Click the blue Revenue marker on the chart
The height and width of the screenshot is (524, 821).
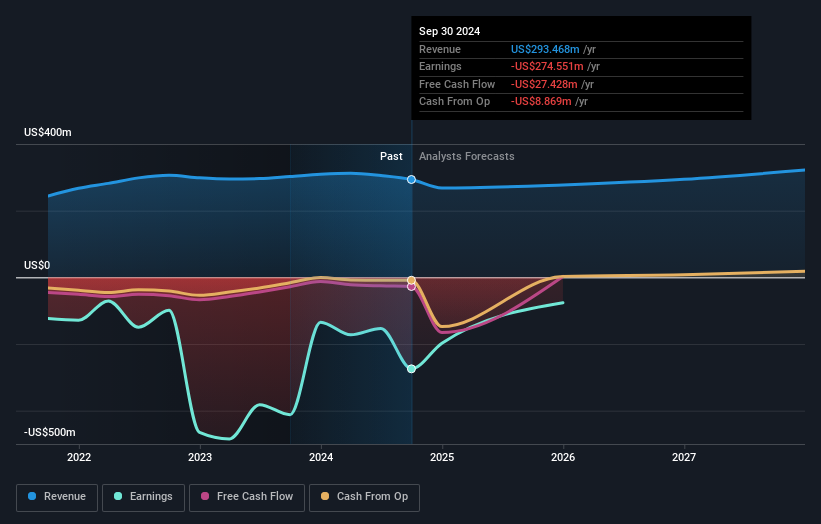pos(412,180)
